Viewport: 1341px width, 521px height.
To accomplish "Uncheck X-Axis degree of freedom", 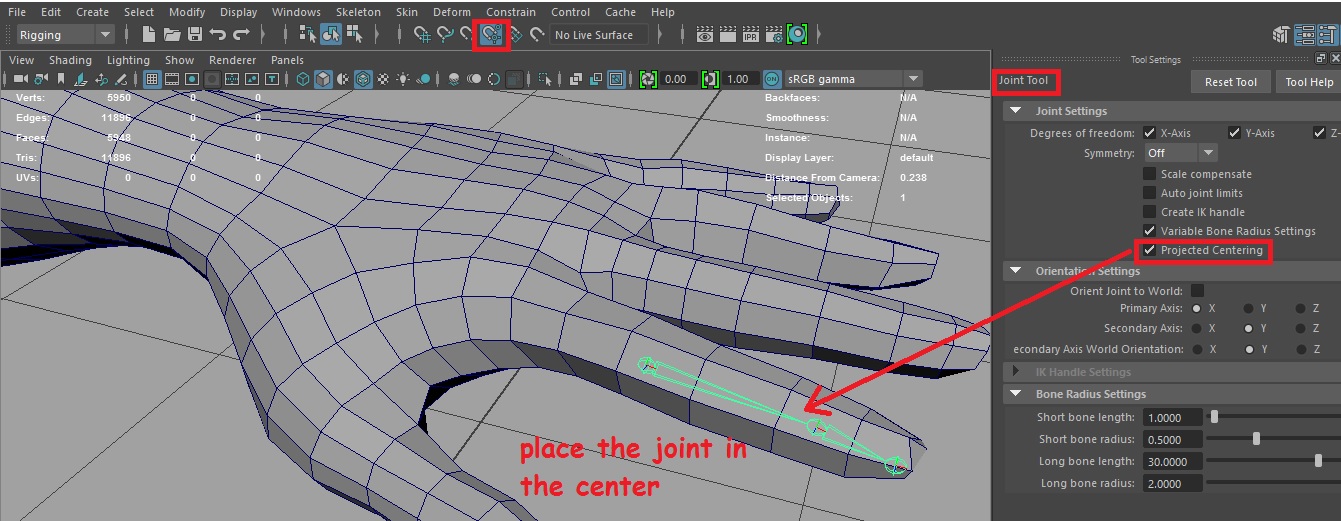I will coord(1149,133).
